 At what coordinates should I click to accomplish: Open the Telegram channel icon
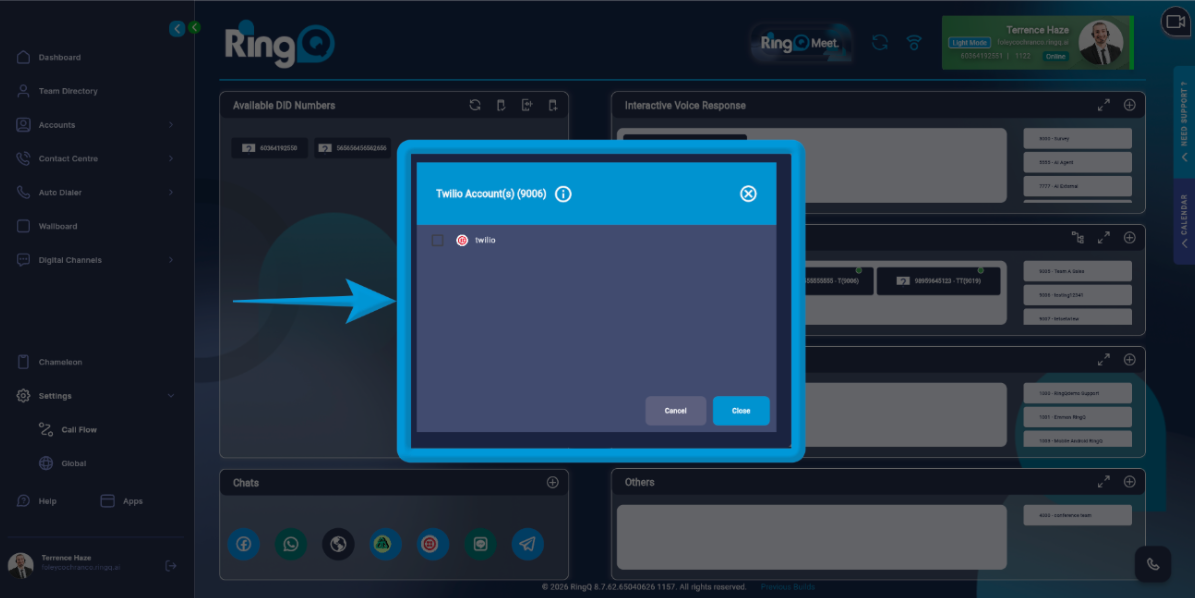[528, 544]
